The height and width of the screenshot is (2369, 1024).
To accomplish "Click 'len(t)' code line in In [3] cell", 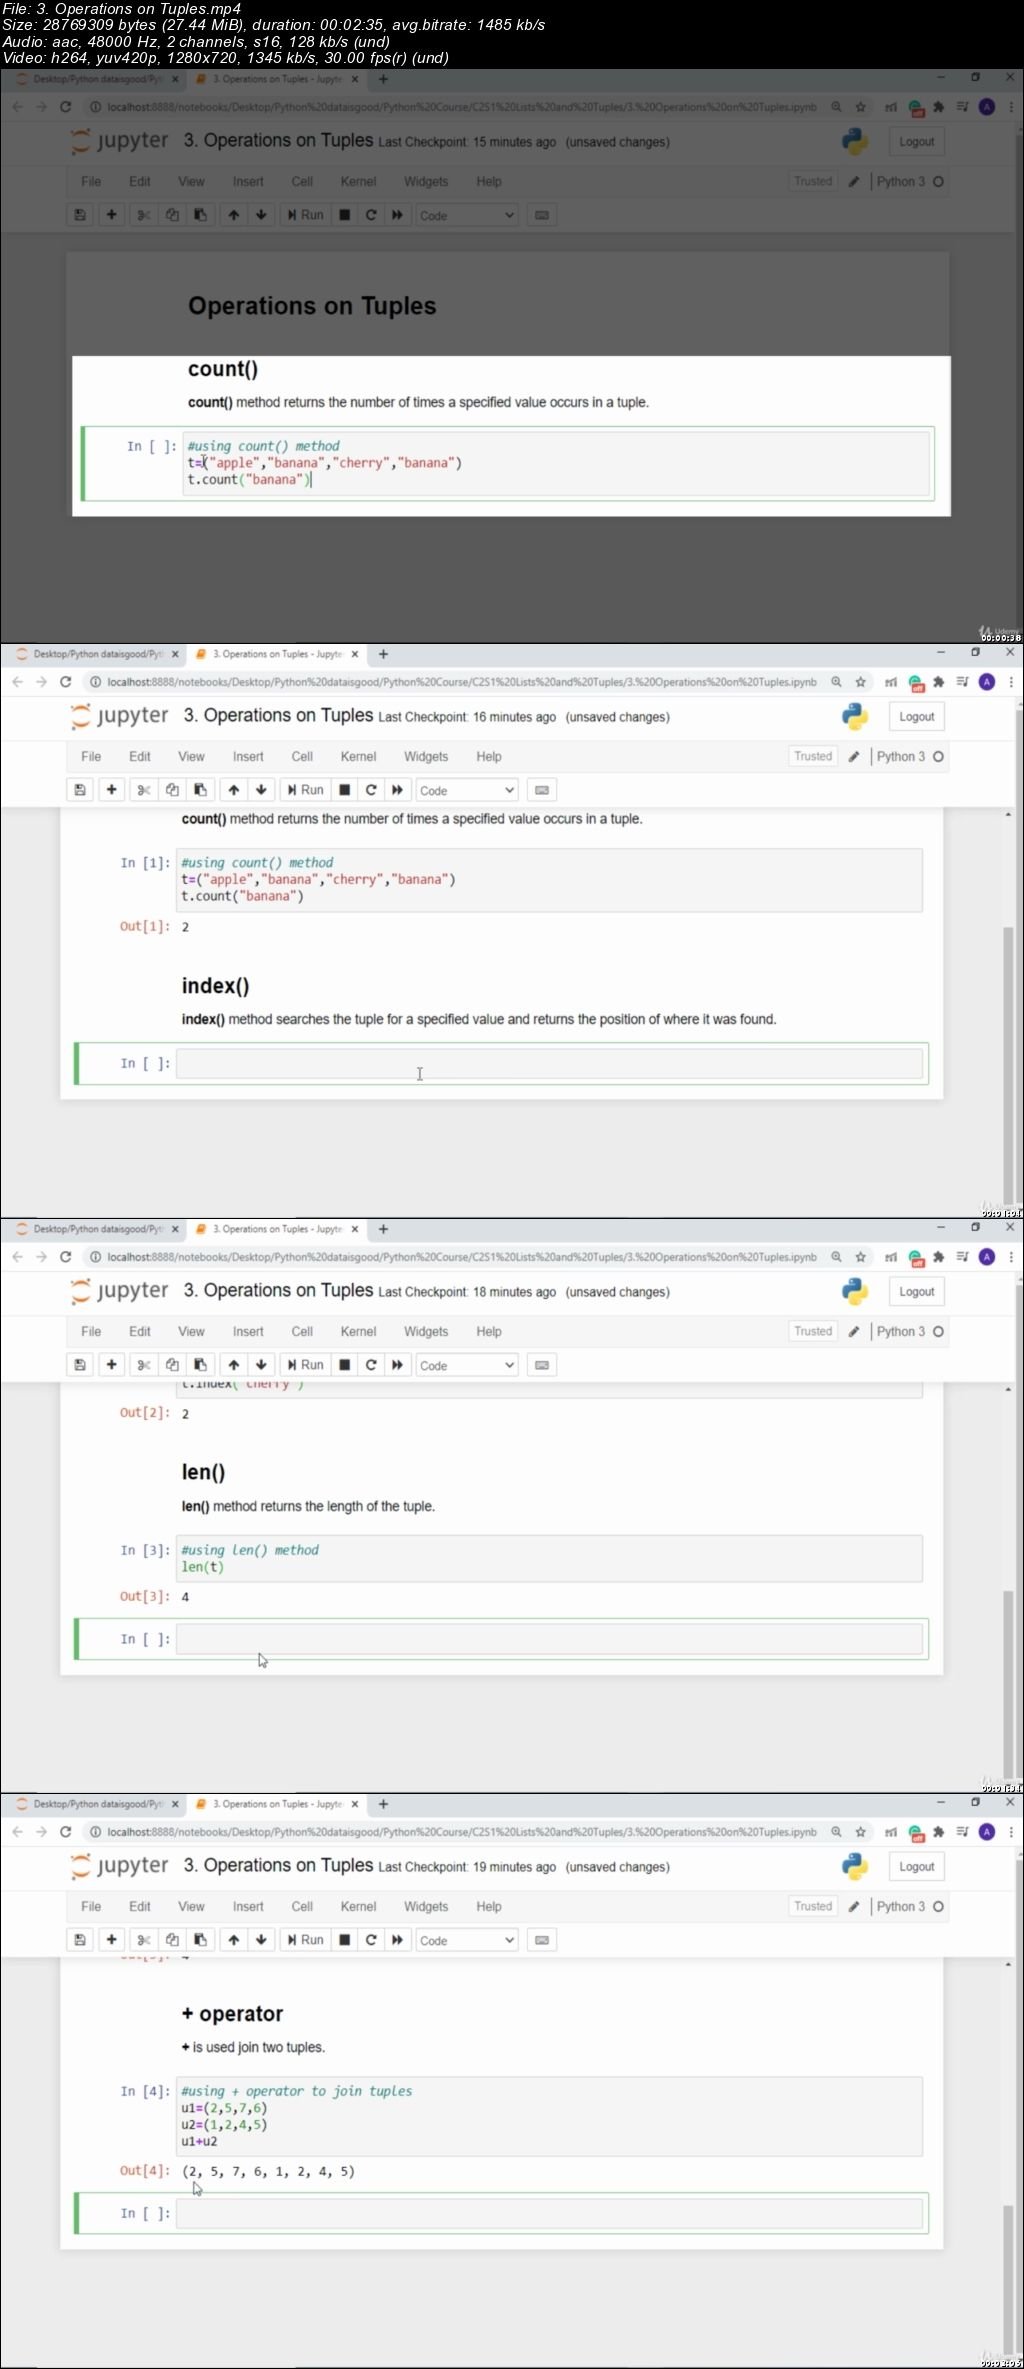I will click(202, 1567).
